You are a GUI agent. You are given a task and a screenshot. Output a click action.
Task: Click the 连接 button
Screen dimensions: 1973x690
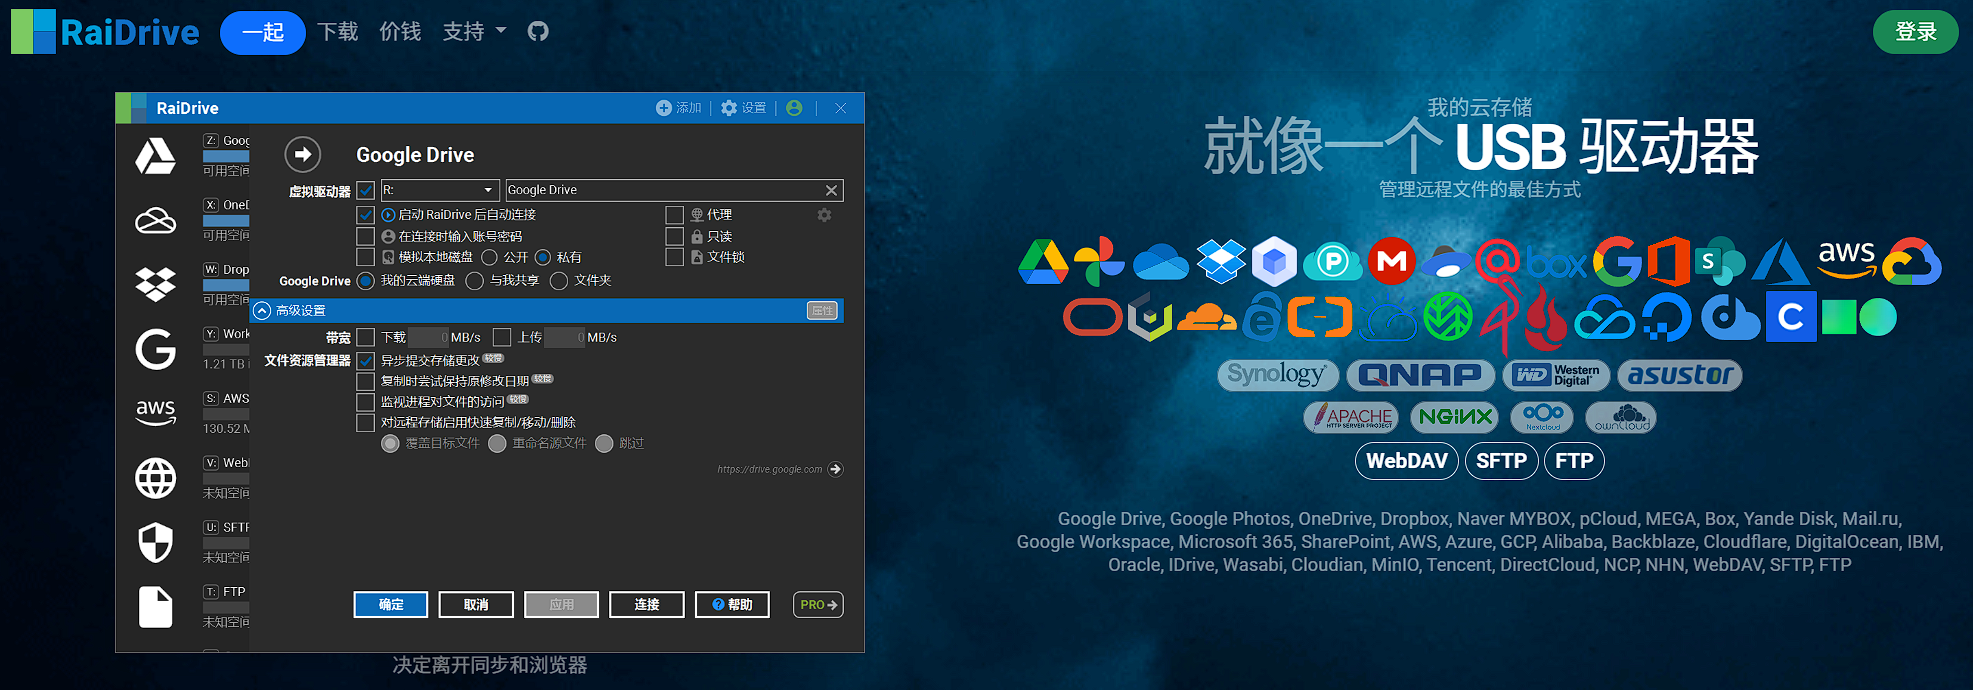[647, 605]
